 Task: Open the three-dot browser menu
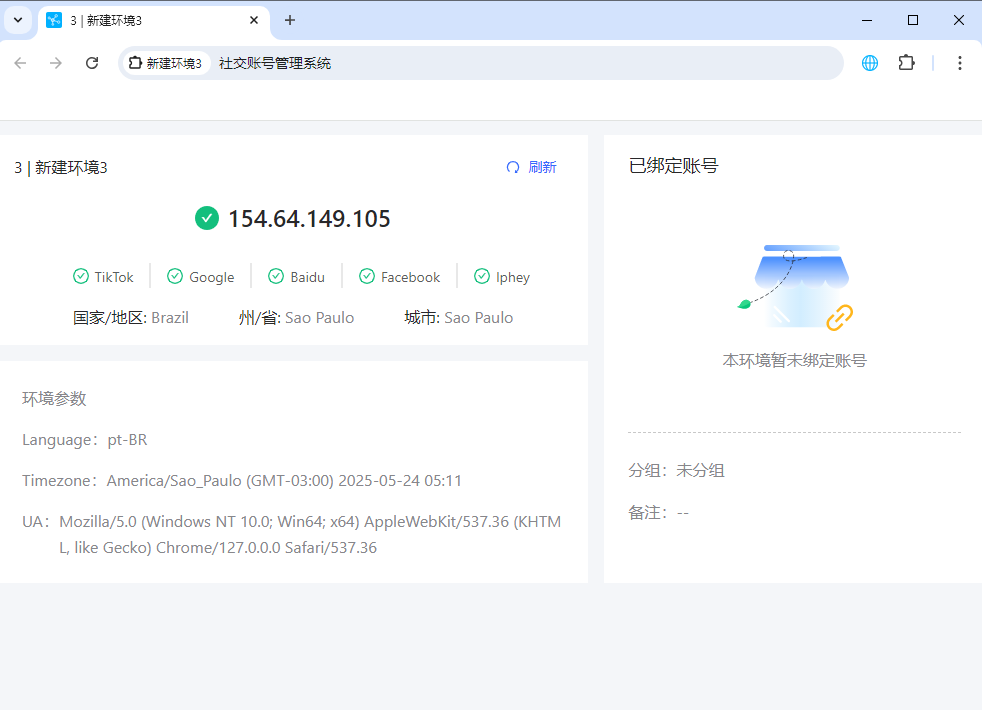pos(959,63)
